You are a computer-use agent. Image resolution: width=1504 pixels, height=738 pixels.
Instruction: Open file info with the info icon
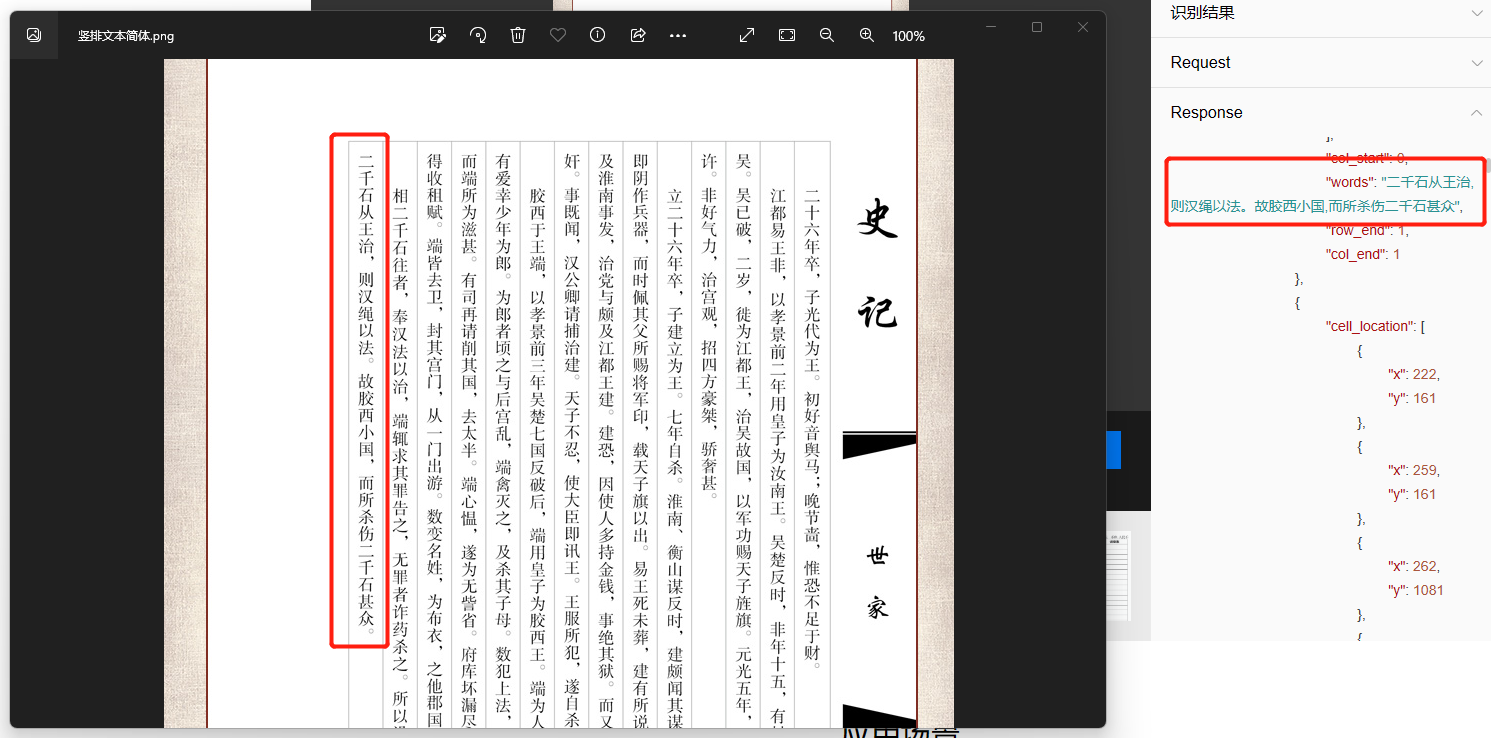(598, 35)
